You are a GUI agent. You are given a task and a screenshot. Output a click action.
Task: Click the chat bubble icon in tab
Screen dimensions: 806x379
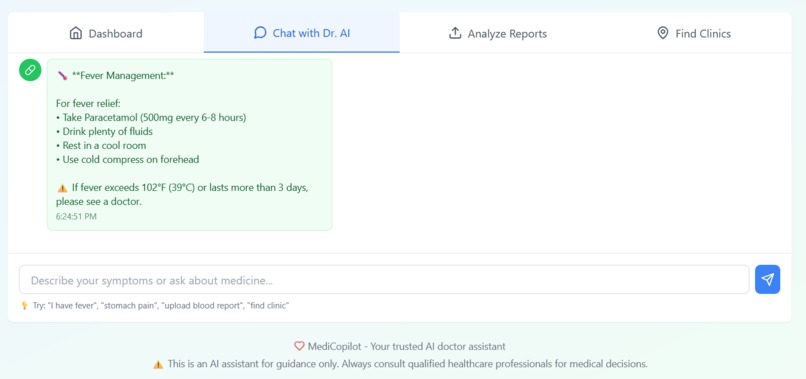coord(260,33)
